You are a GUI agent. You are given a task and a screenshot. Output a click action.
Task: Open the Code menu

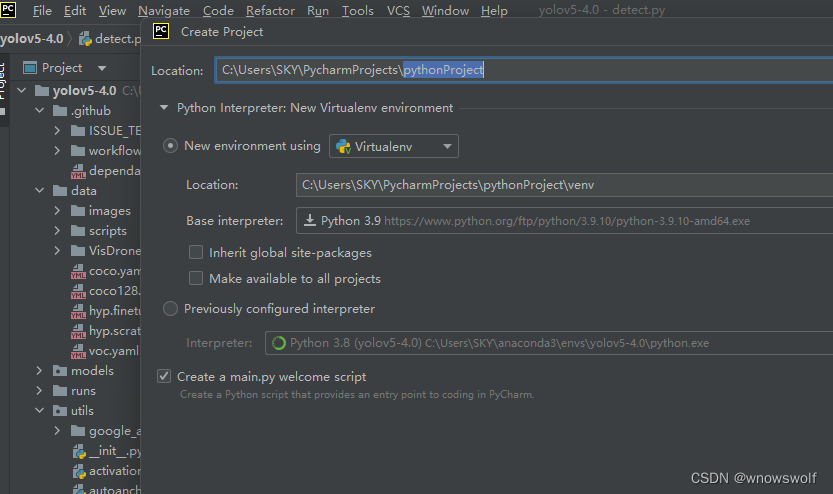[218, 11]
